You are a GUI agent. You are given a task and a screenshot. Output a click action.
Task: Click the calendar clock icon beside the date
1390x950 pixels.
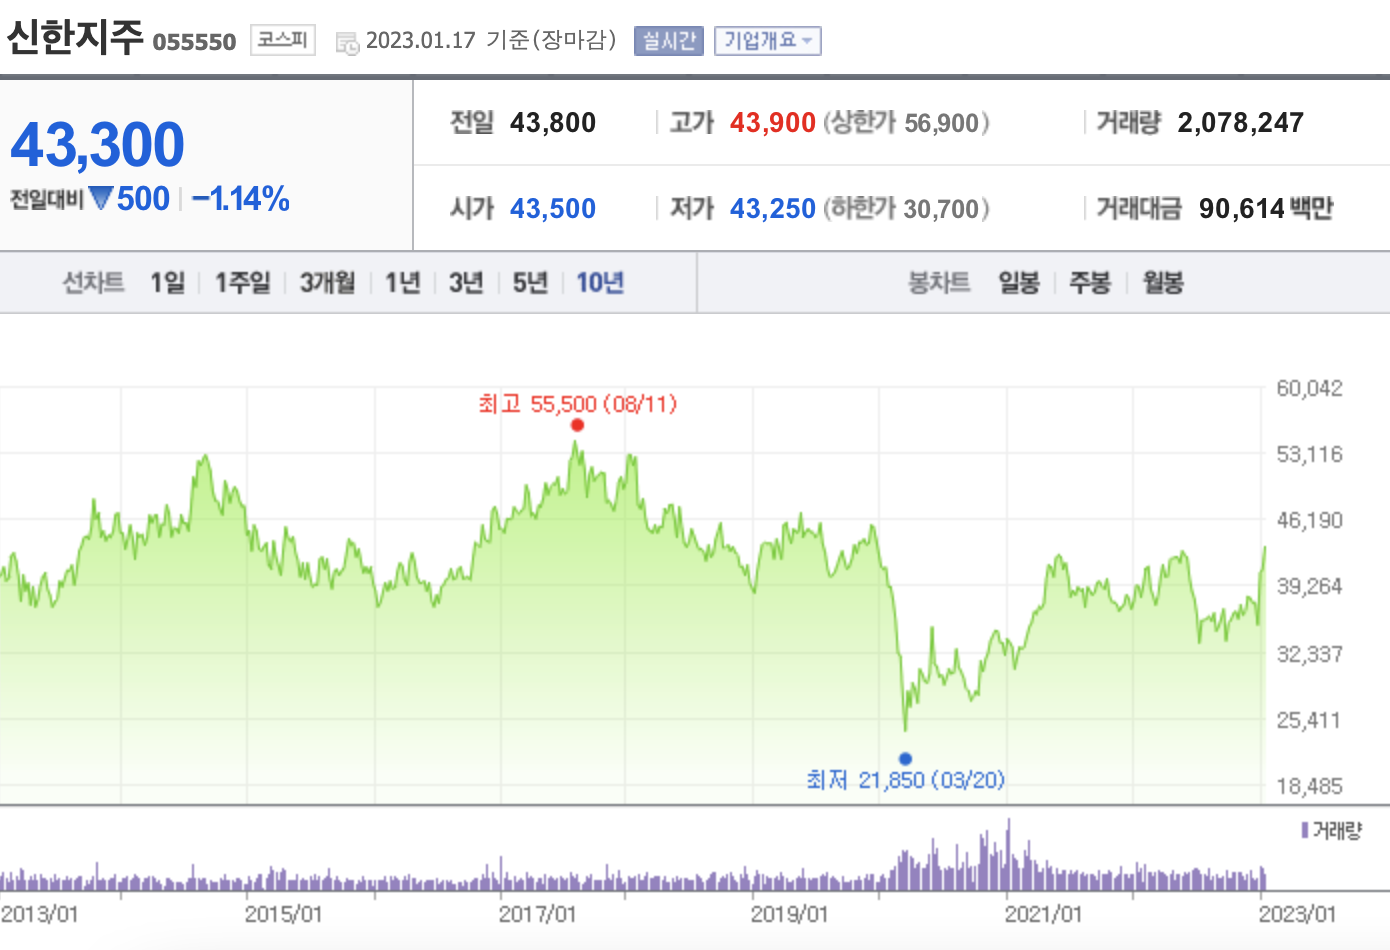point(347,42)
